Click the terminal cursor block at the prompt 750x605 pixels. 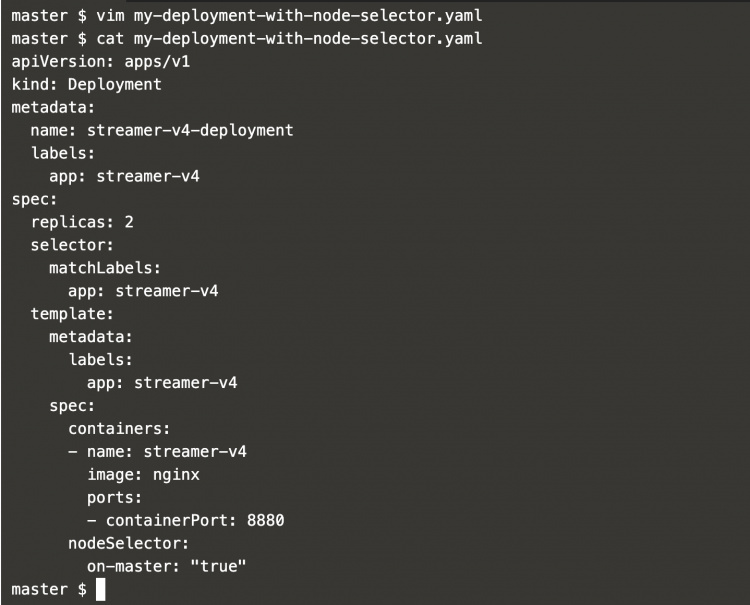click(100, 589)
